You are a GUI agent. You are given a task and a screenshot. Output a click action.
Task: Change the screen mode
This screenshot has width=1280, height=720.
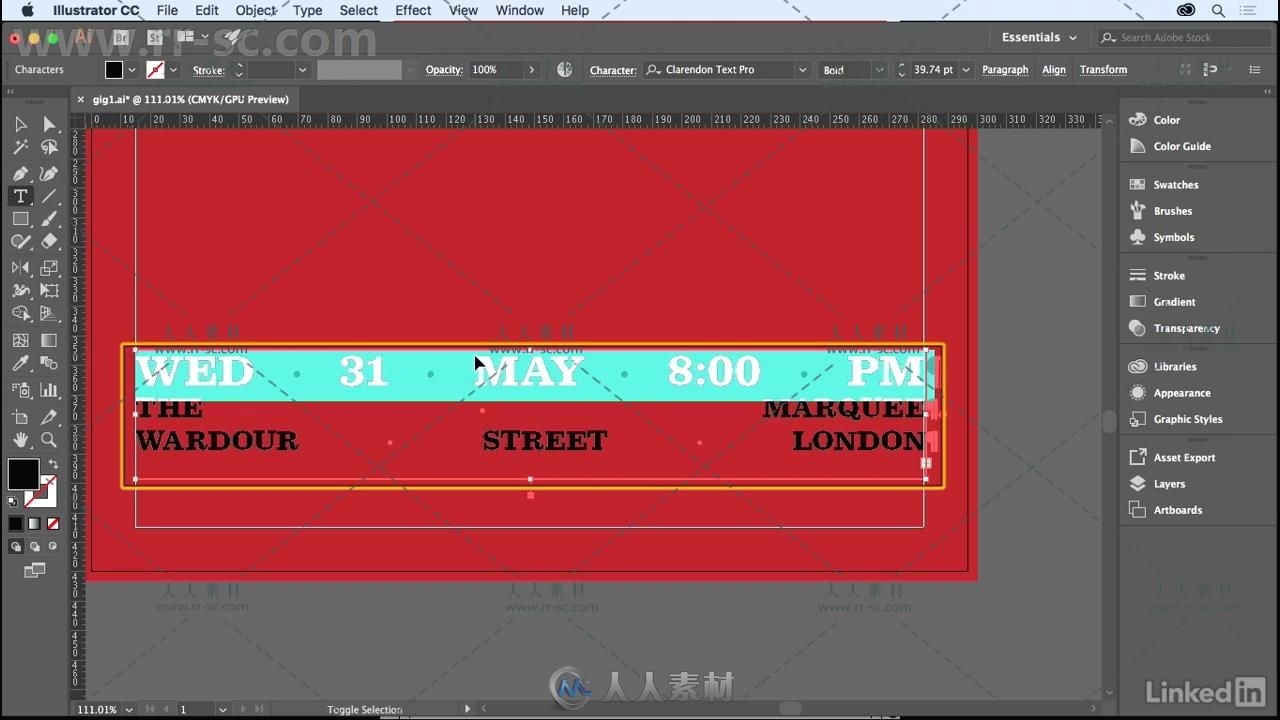point(34,570)
